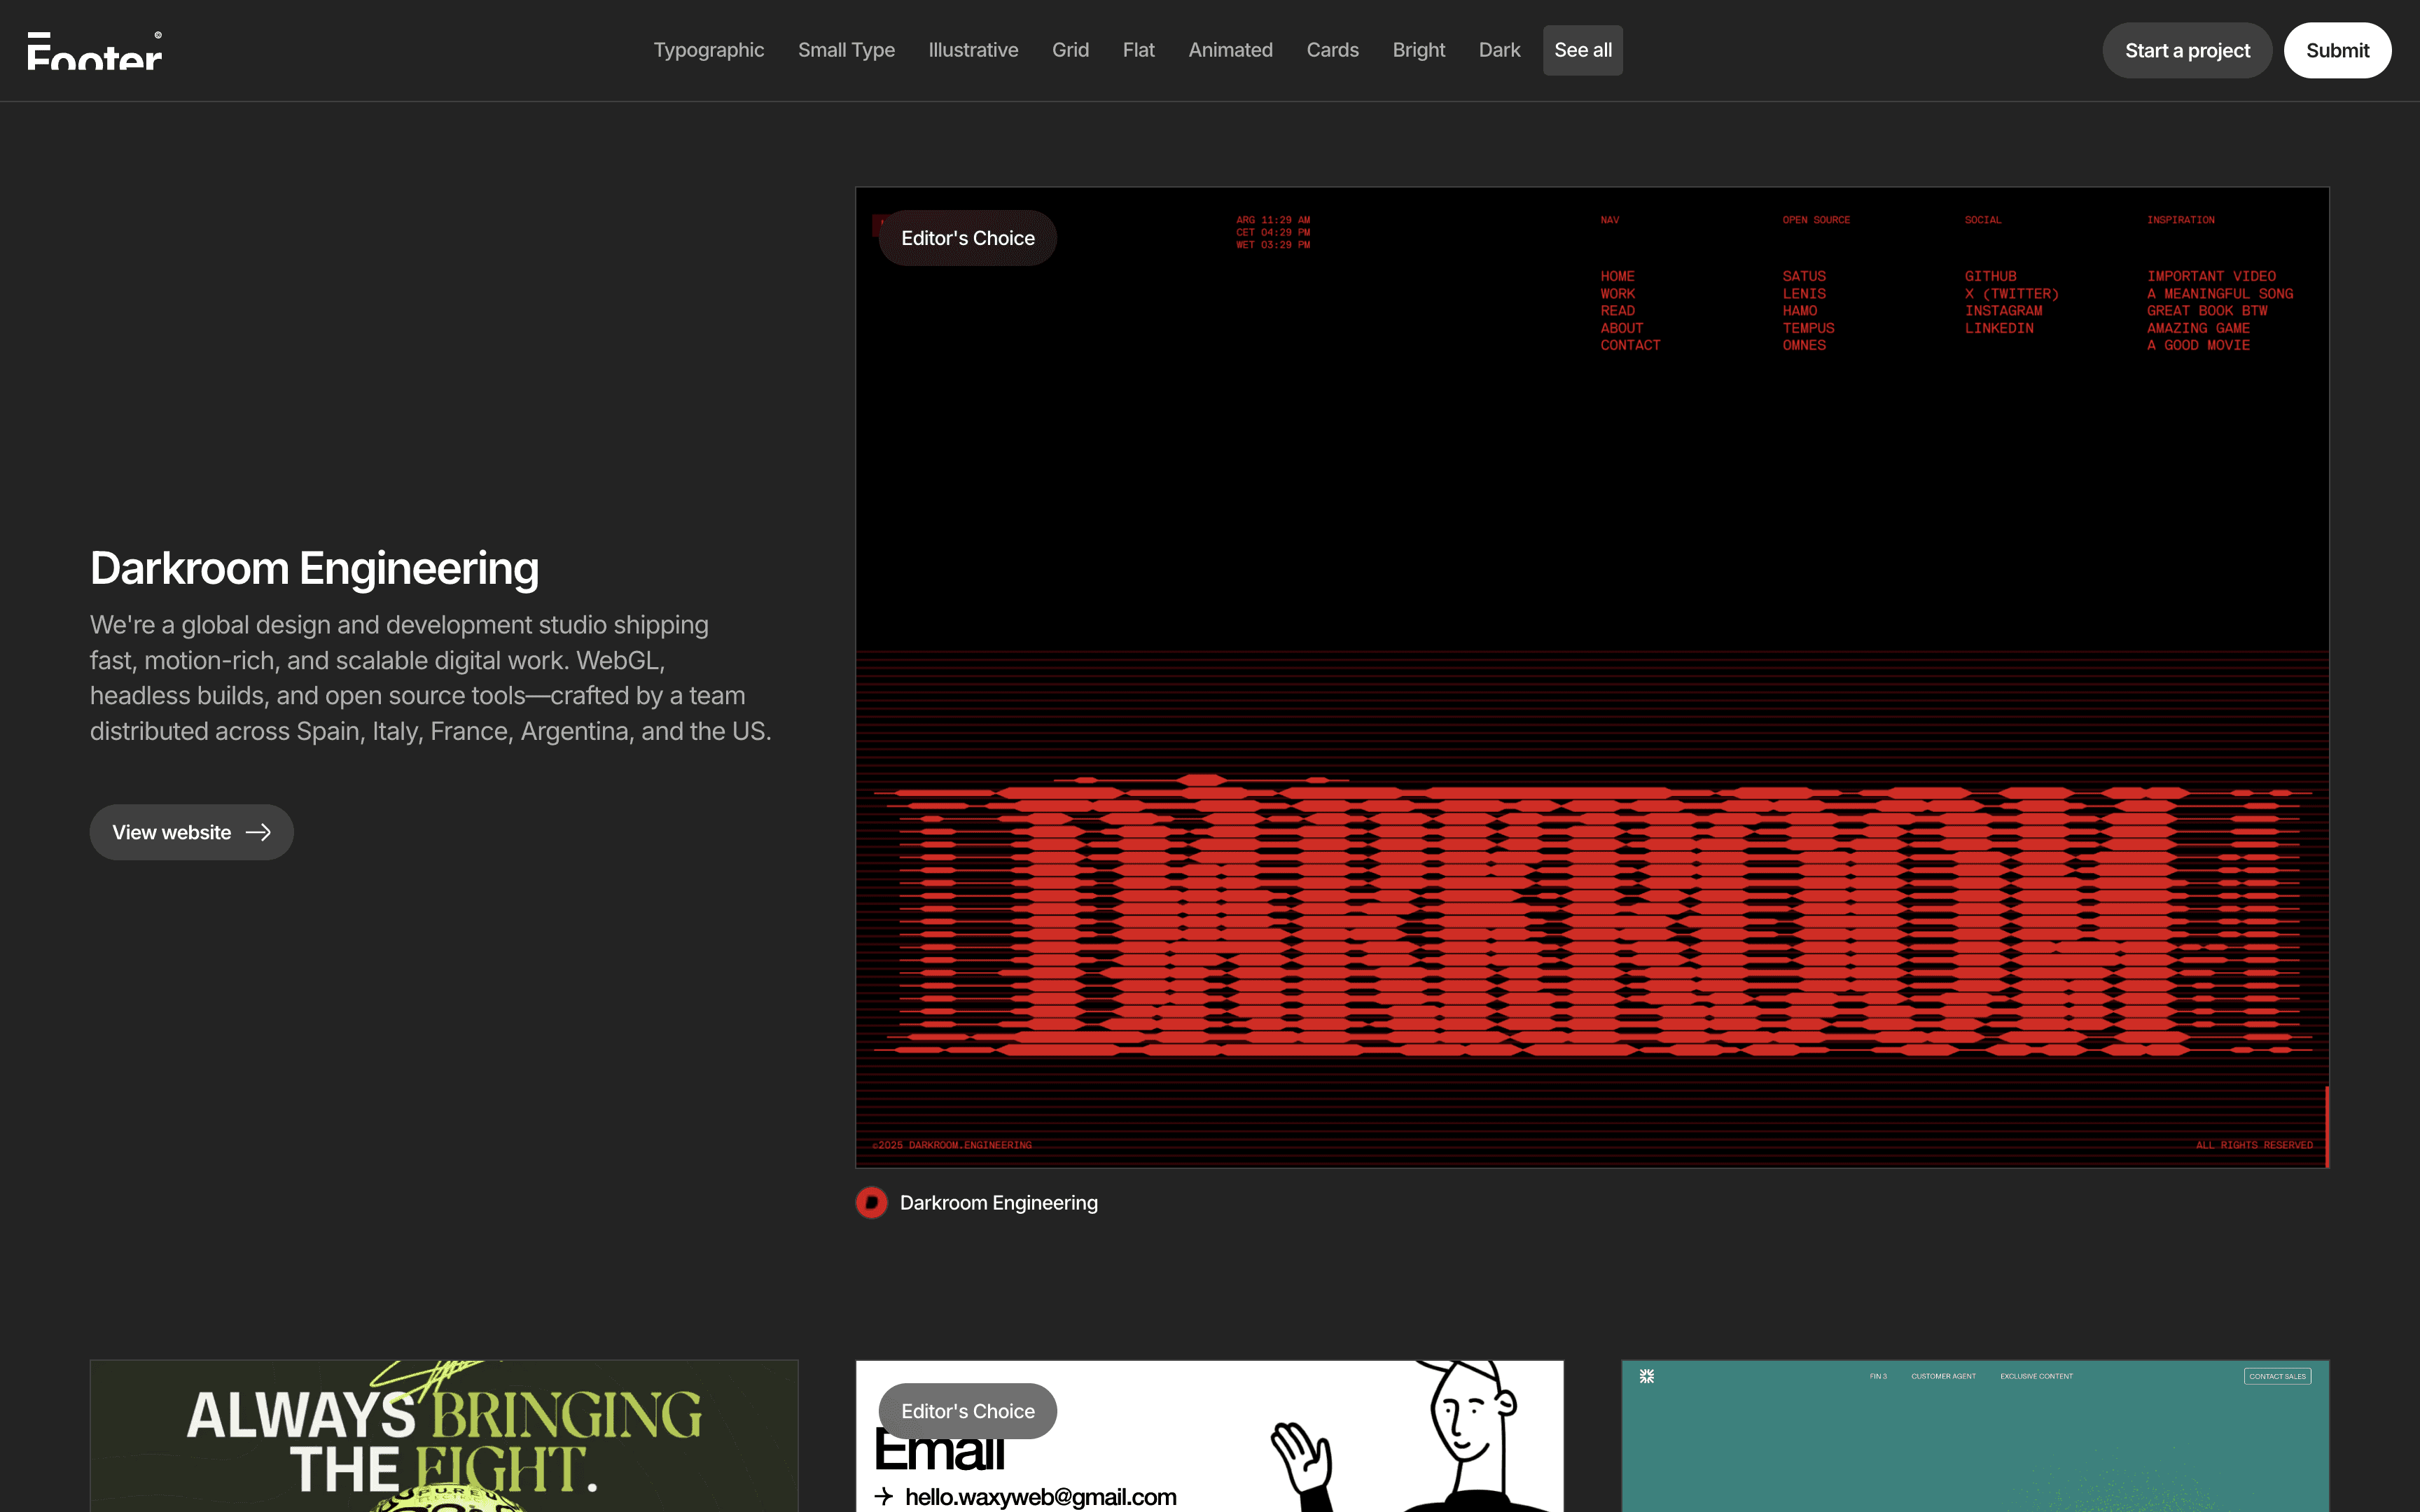Click the Start a project button
The image size is (2420, 1512).
2187,50
